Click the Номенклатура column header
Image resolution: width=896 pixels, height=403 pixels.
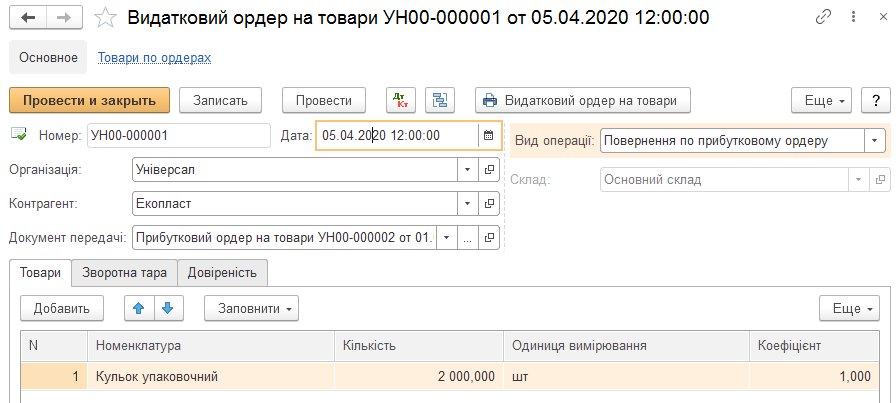point(211,346)
